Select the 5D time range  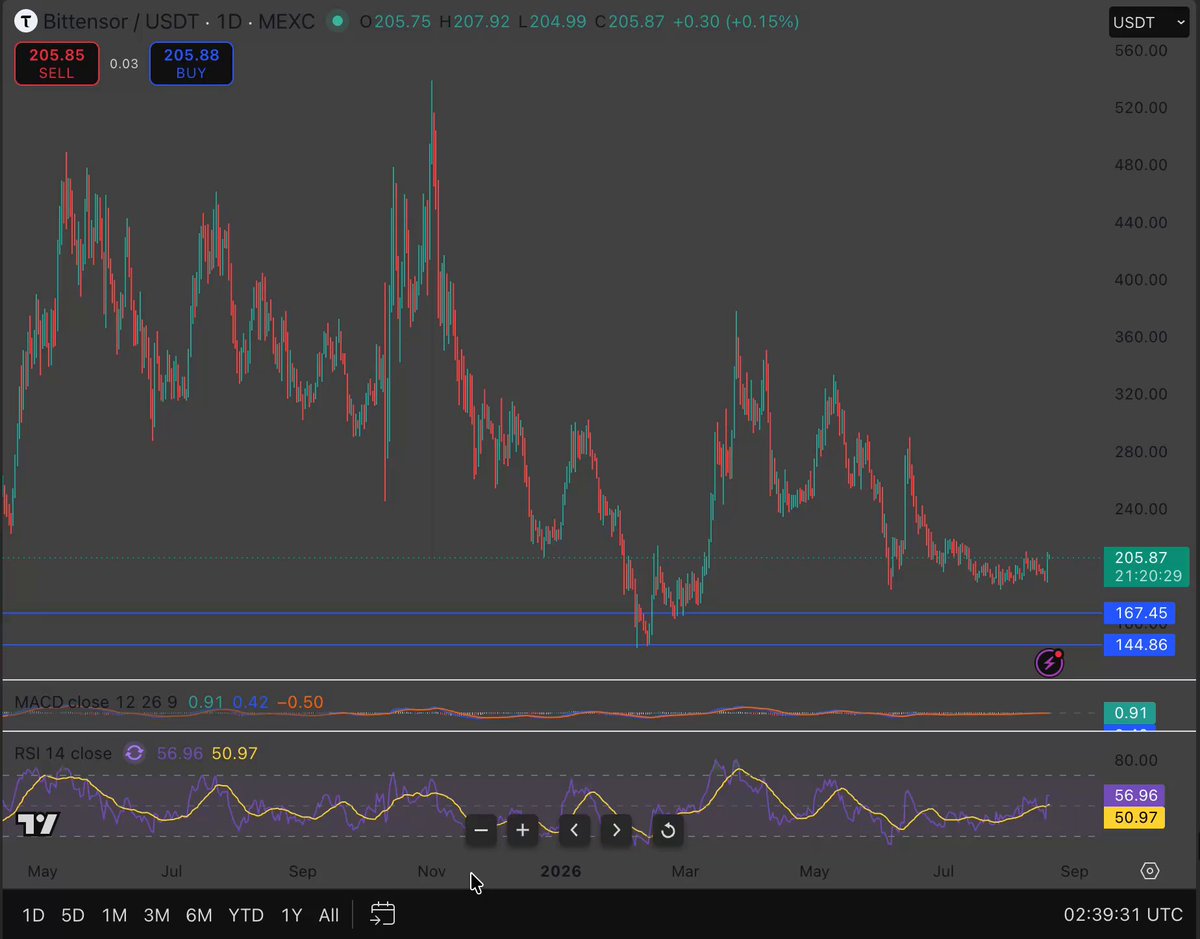[73, 915]
